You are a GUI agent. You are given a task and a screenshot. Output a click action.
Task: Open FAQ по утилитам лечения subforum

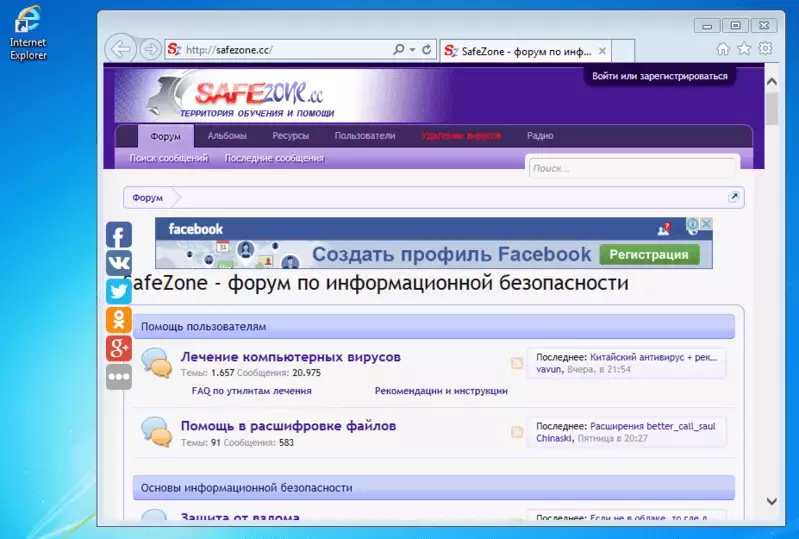[x=251, y=391]
